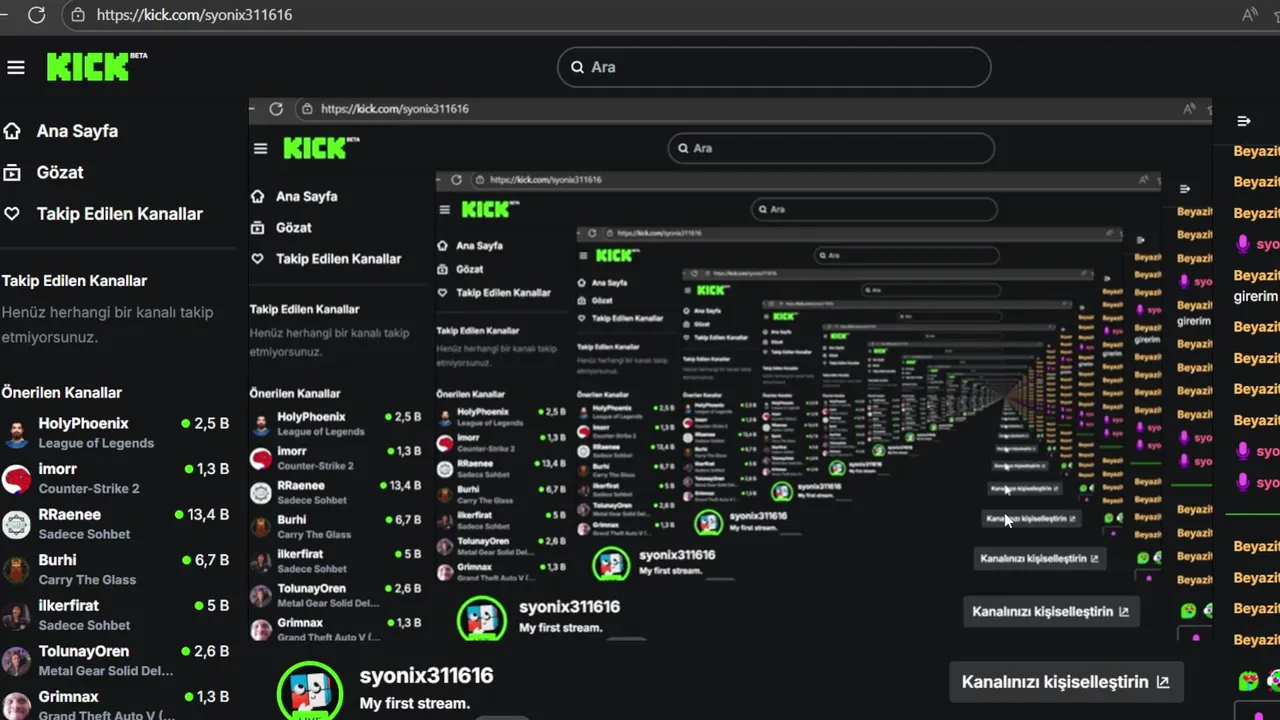Open the HolyPhoenix channel link in the outermost sidebar
Image resolution: width=1280 pixels, height=720 pixels.
pos(83,424)
